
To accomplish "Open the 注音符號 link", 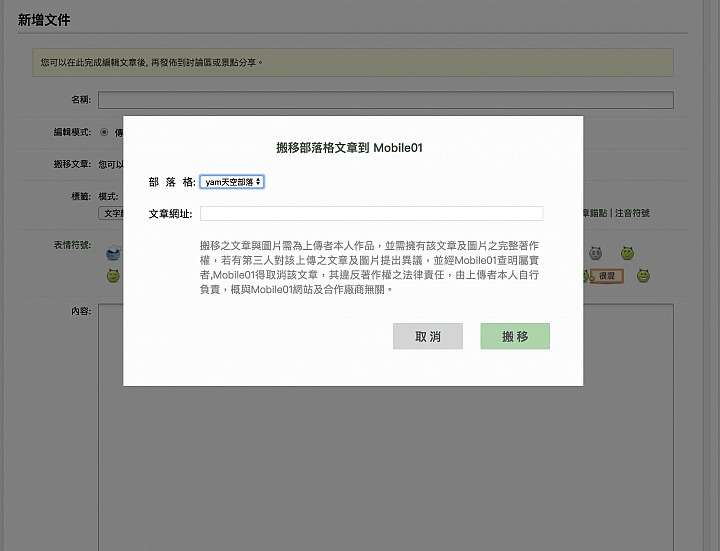I will click(632, 213).
